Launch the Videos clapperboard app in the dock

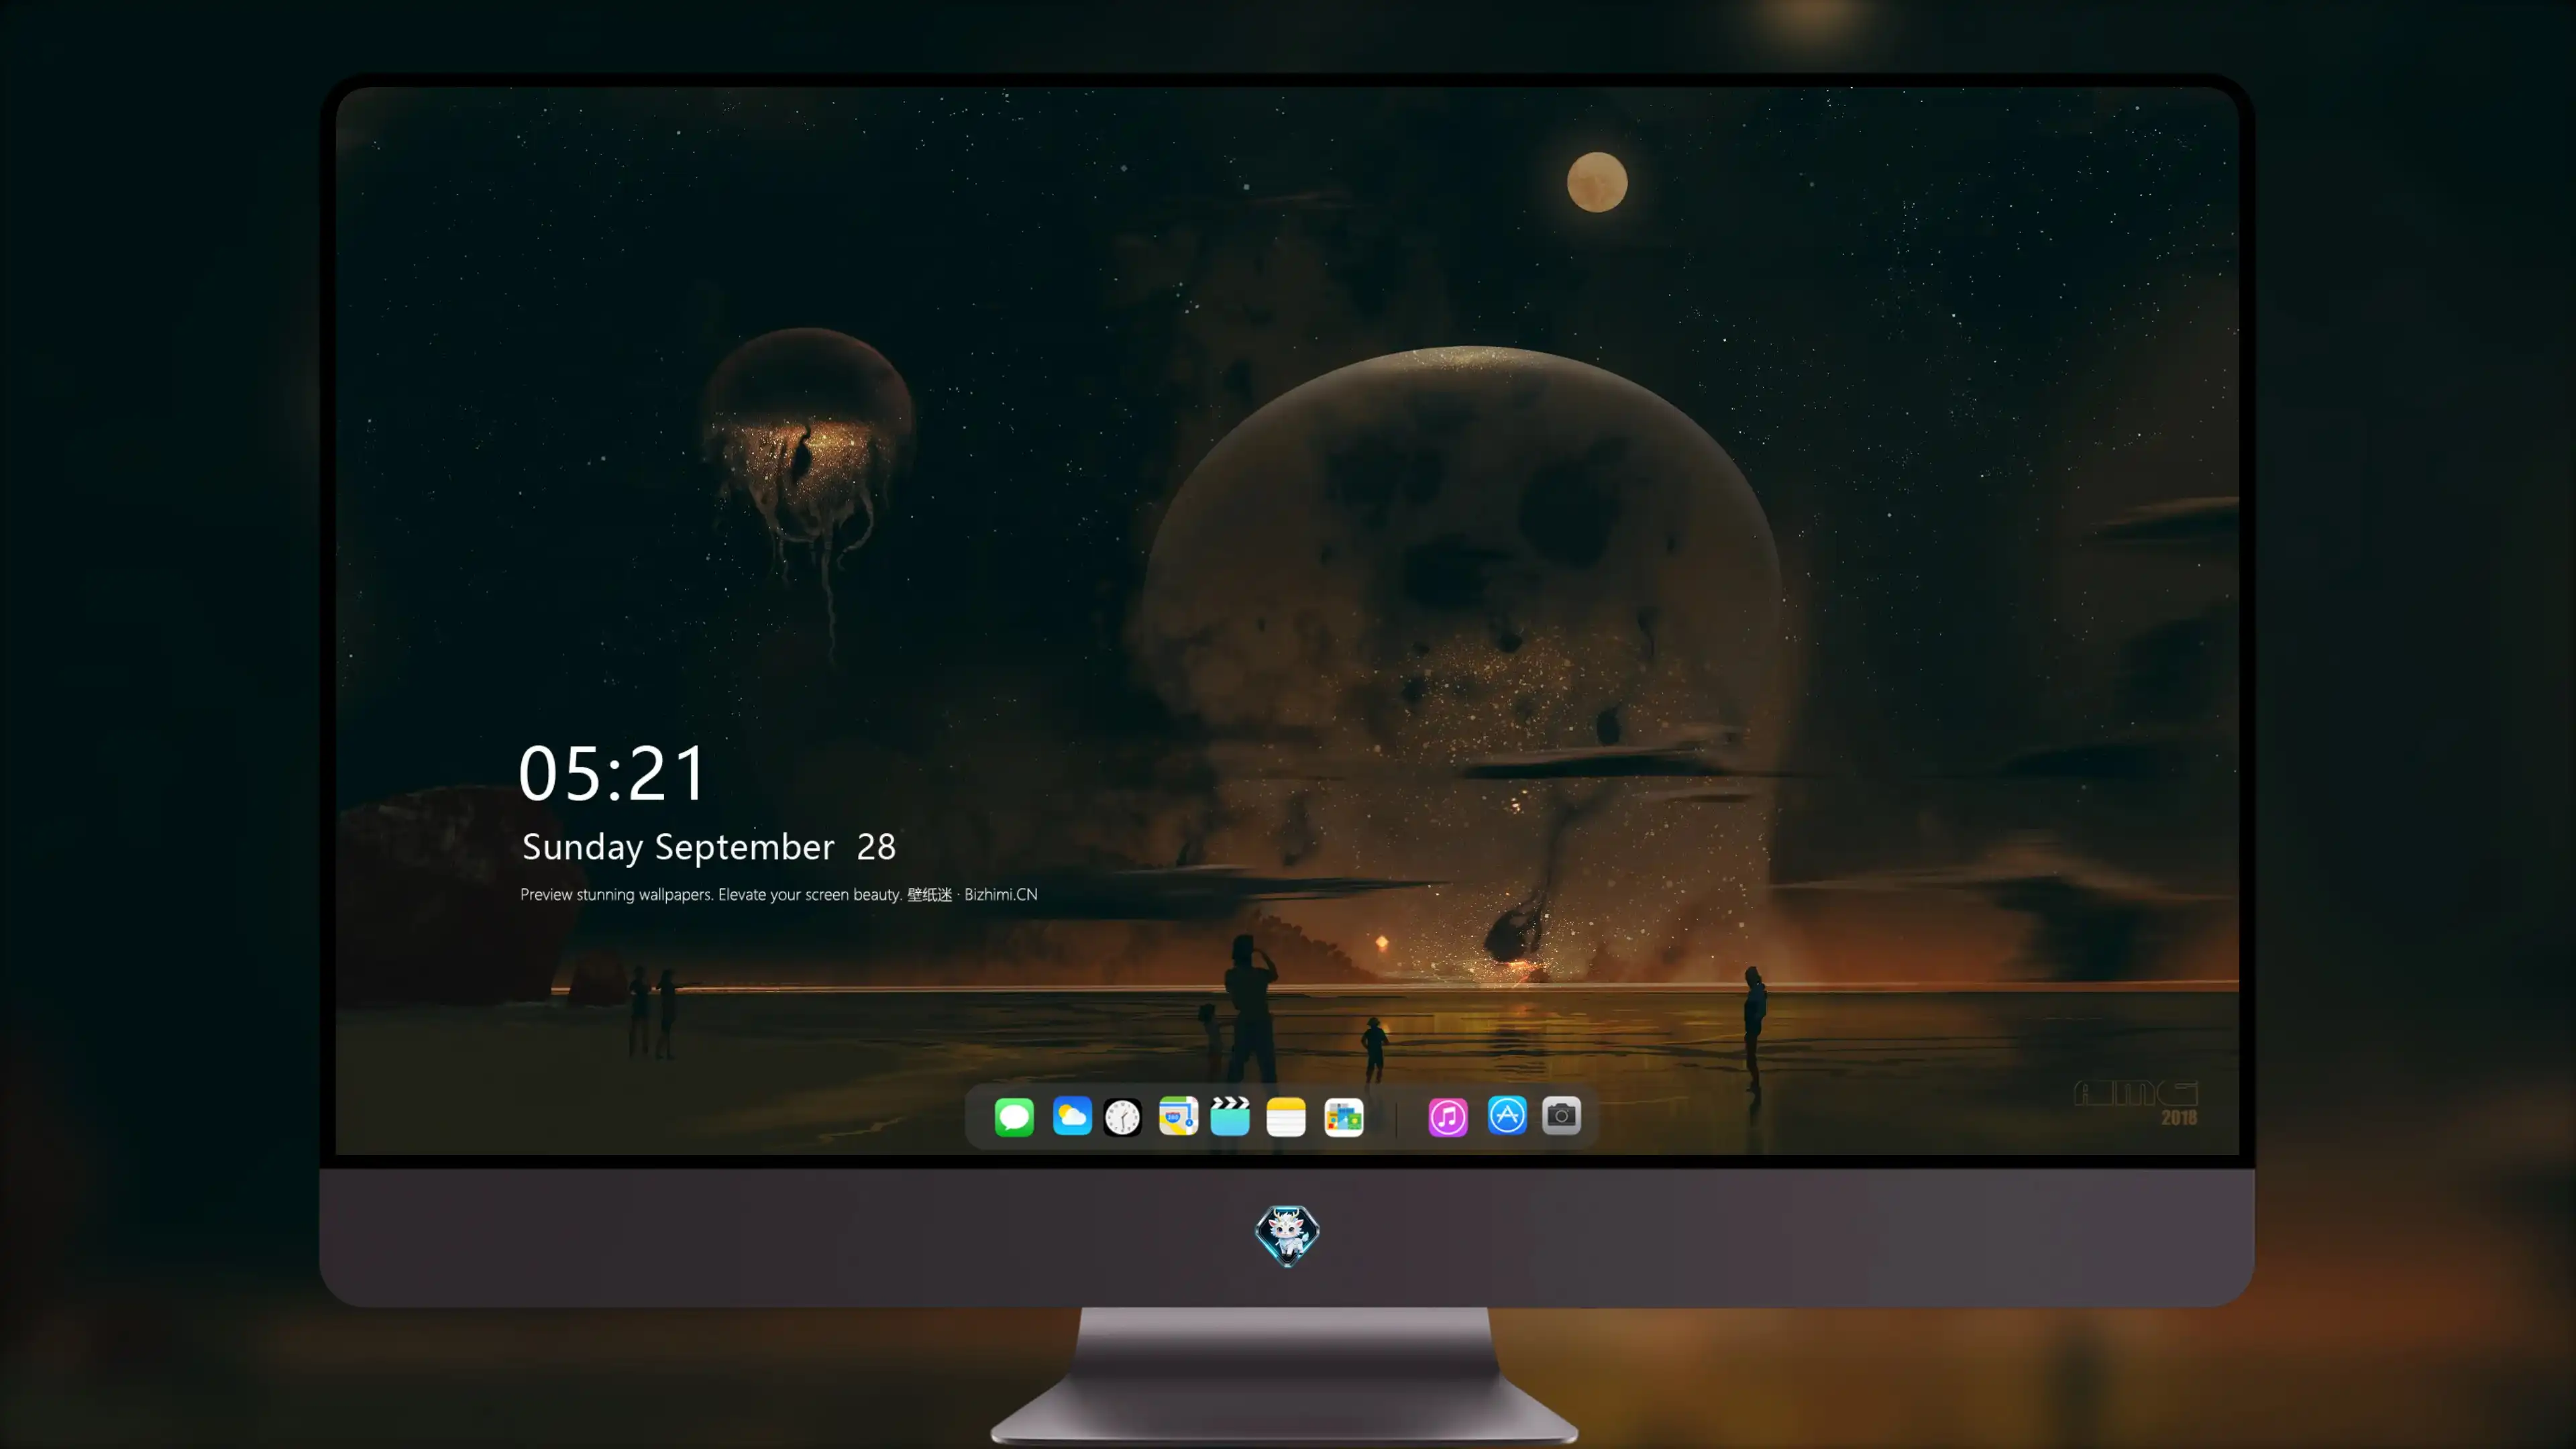[x=1230, y=1117]
